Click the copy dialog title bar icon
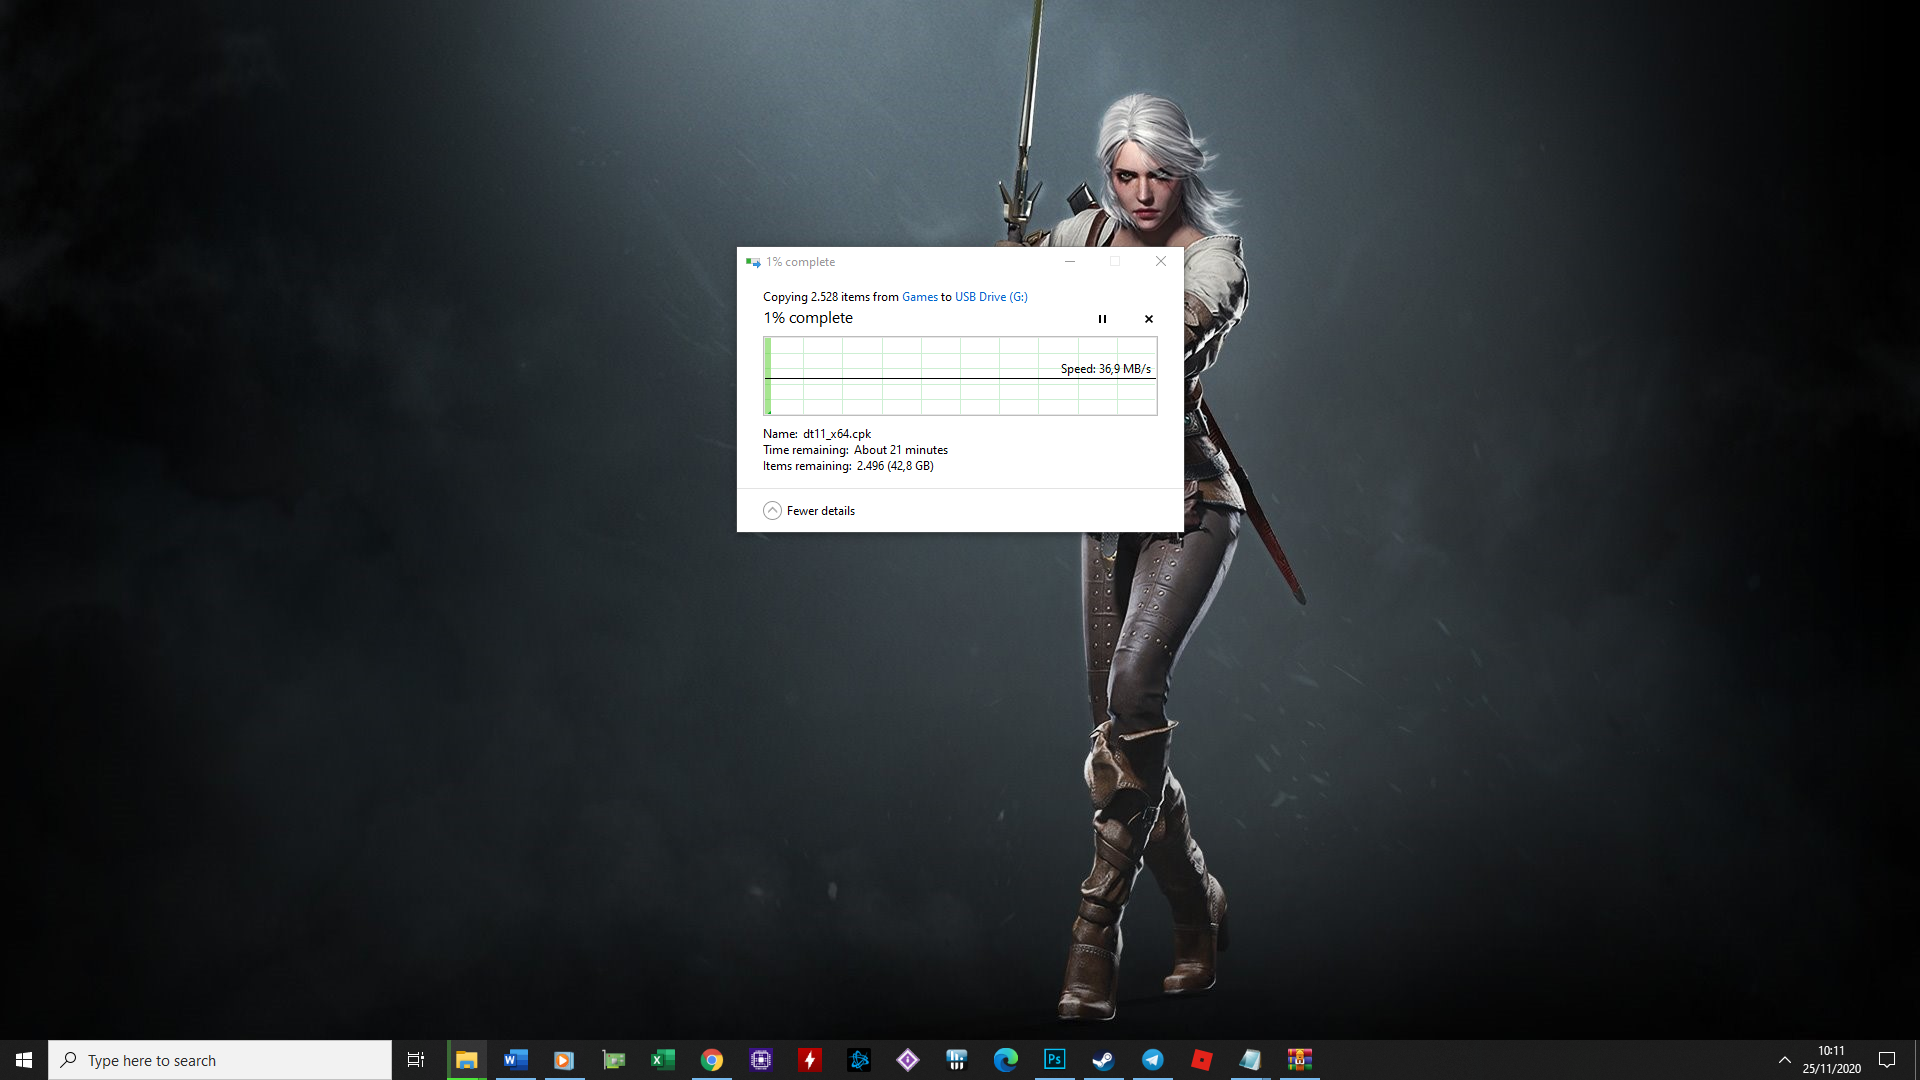Viewport: 1920px width, 1080px height. tap(753, 262)
